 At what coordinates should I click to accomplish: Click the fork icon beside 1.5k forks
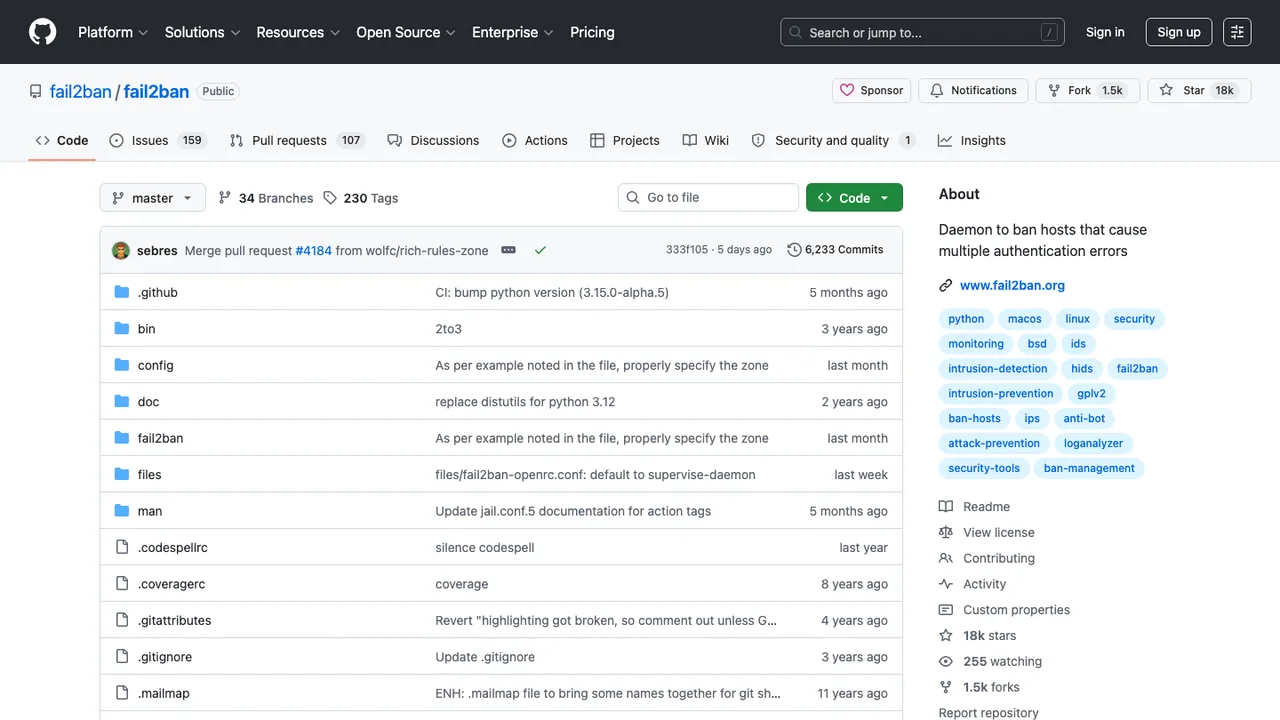point(946,688)
